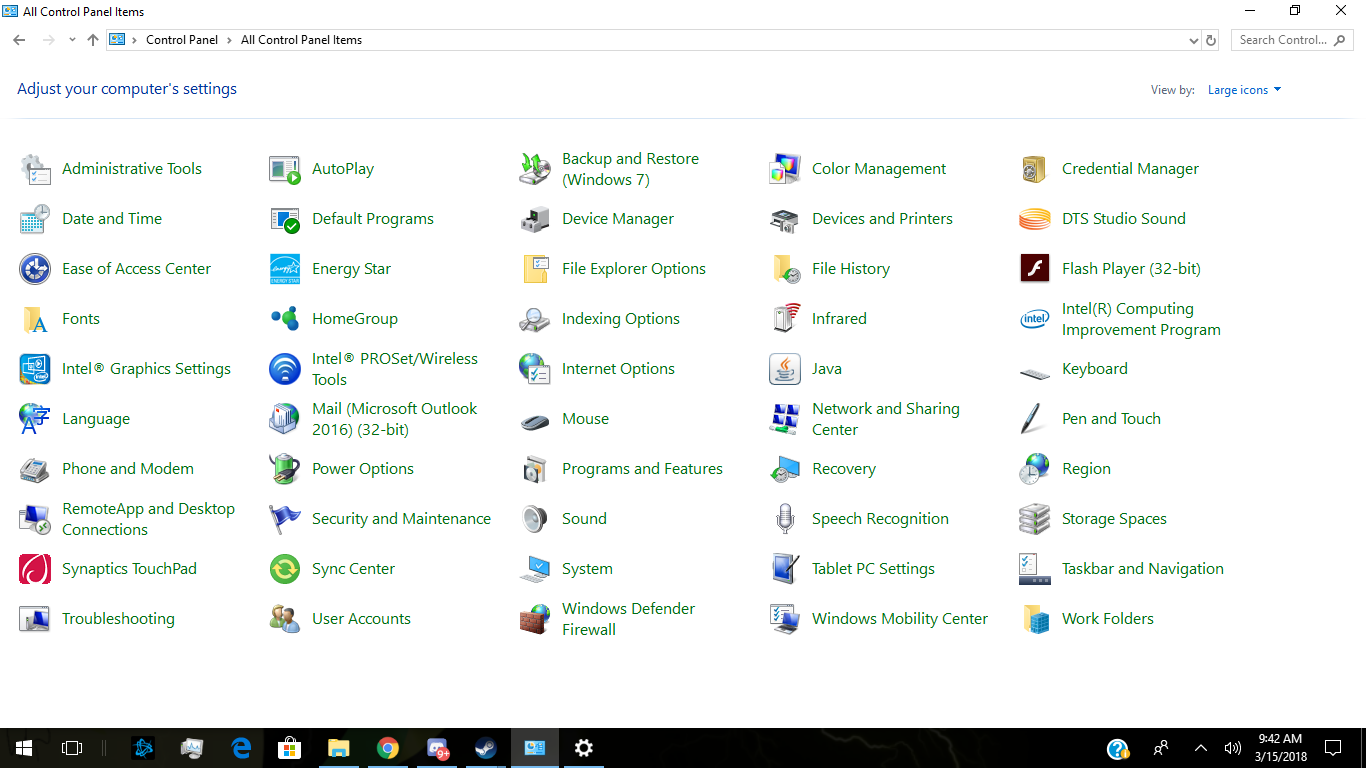Open the Infrared icon
Image resolution: width=1366 pixels, height=768 pixels.
pos(785,319)
